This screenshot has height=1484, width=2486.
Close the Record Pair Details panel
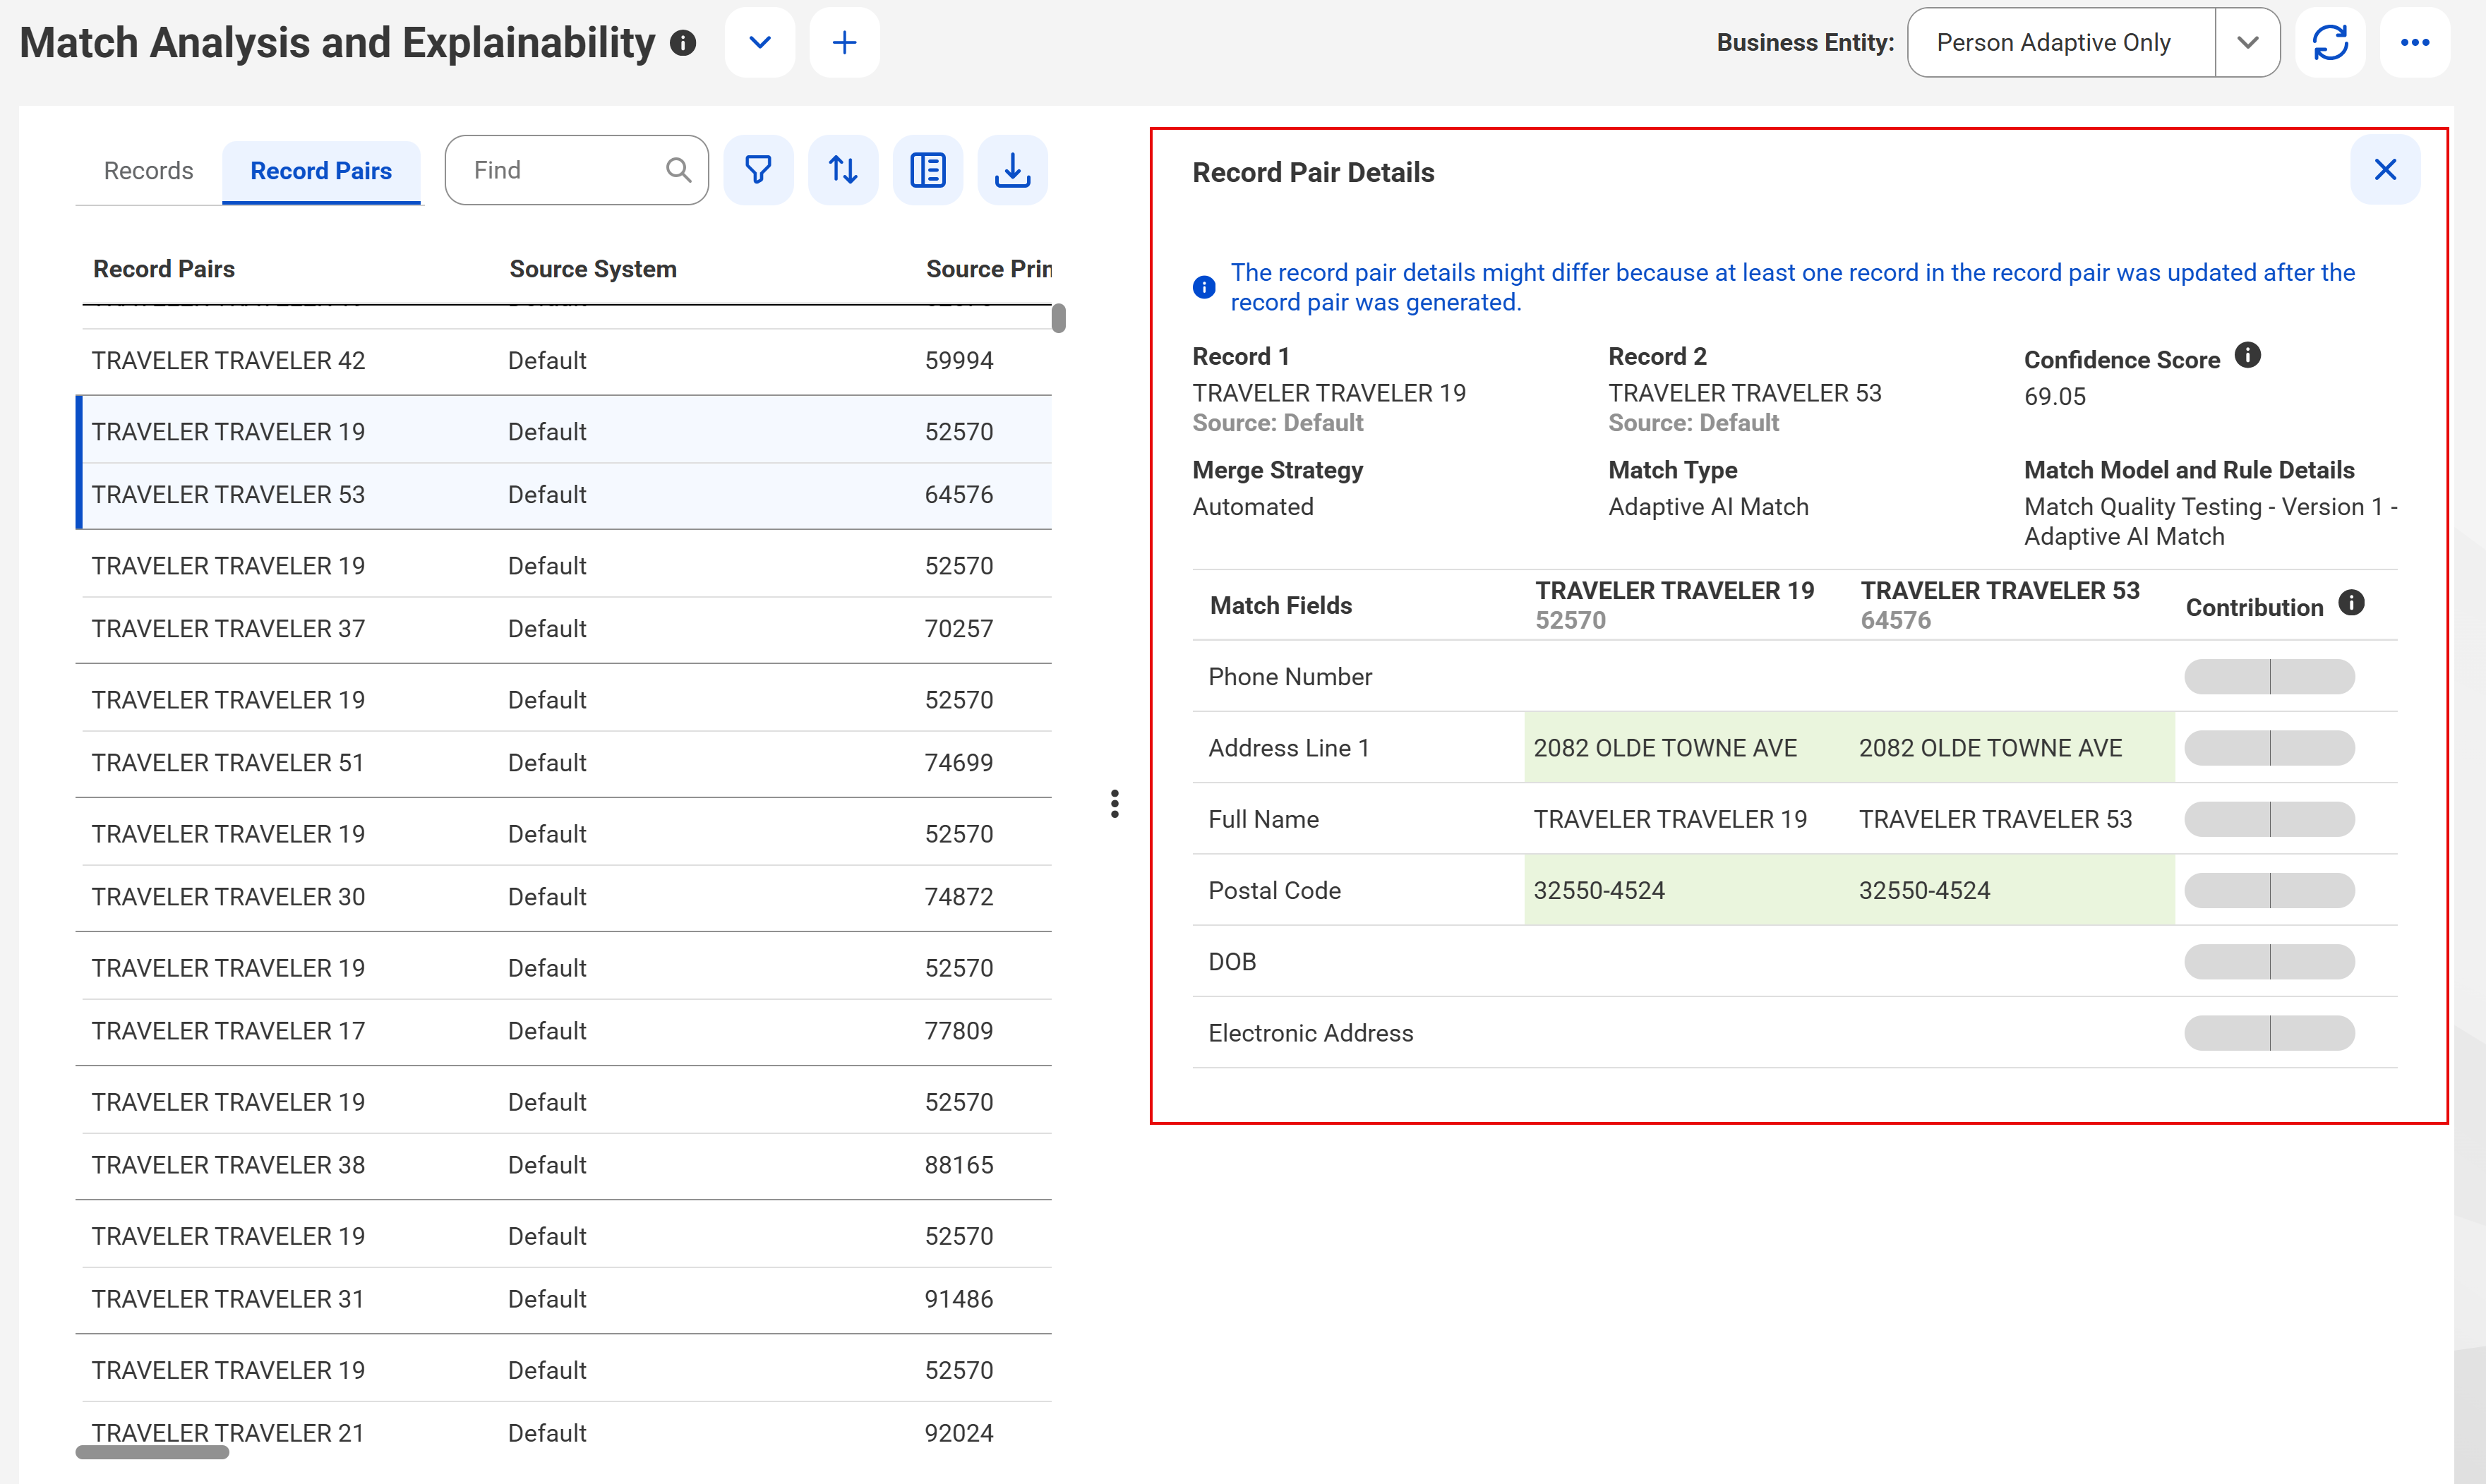2385,170
